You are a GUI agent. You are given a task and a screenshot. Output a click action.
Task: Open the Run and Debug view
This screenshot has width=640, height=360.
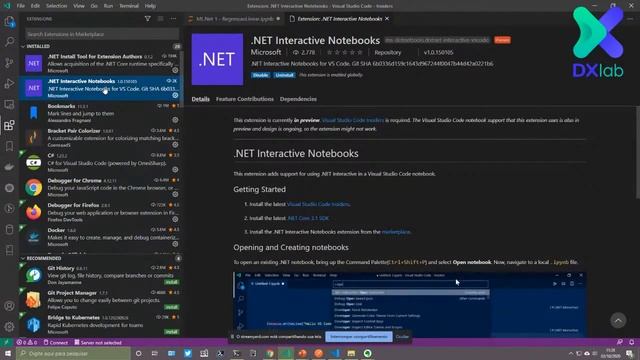pyautogui.click(x=9, y=83)
